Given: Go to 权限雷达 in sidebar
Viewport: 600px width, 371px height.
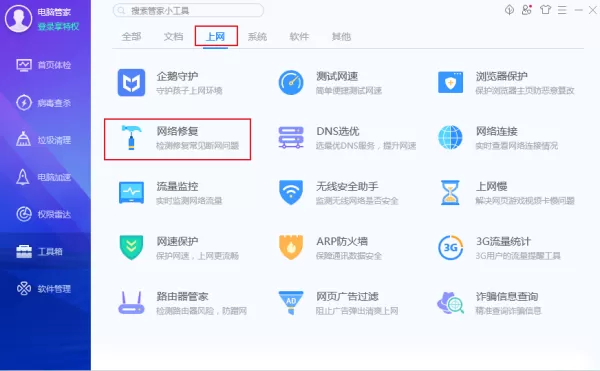Looking at the screenshot, I should coord(43,214).
